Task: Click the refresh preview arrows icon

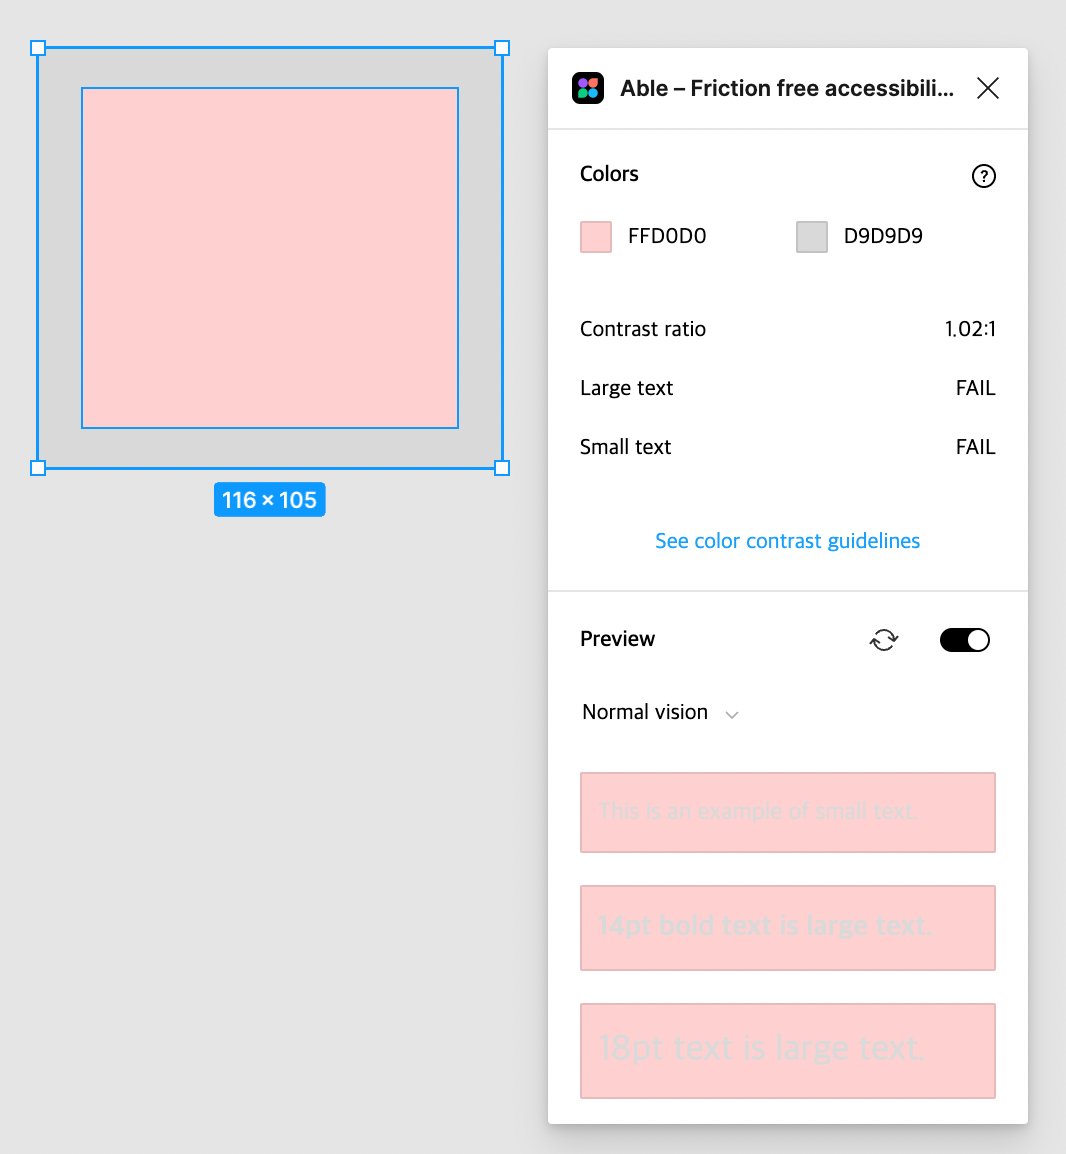Action: (x=884, y=640)
